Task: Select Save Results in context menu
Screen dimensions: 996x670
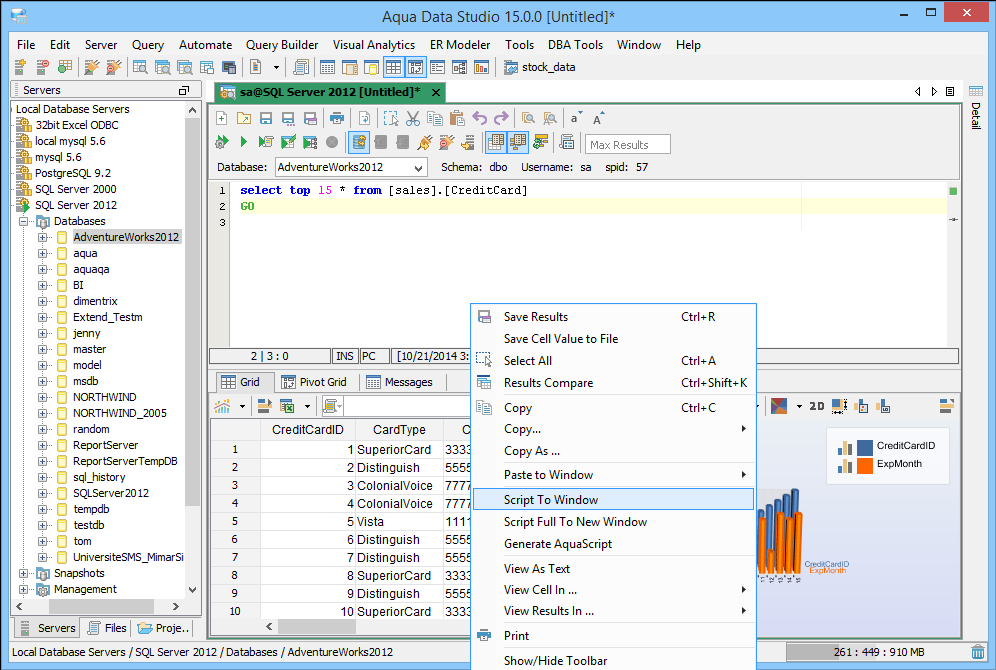Action: [x=536, y=317]
